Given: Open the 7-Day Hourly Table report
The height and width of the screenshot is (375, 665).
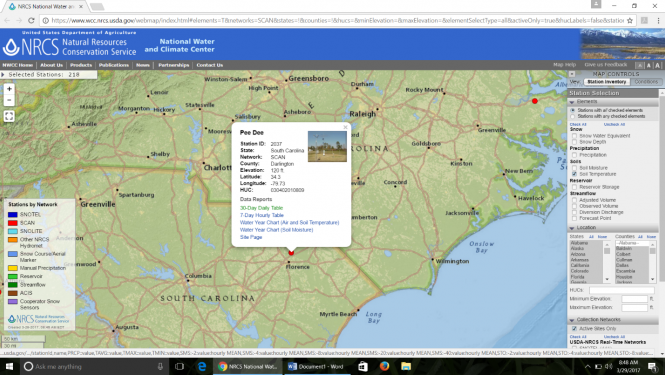Looking at the screenshot, I should click(262, 215).
